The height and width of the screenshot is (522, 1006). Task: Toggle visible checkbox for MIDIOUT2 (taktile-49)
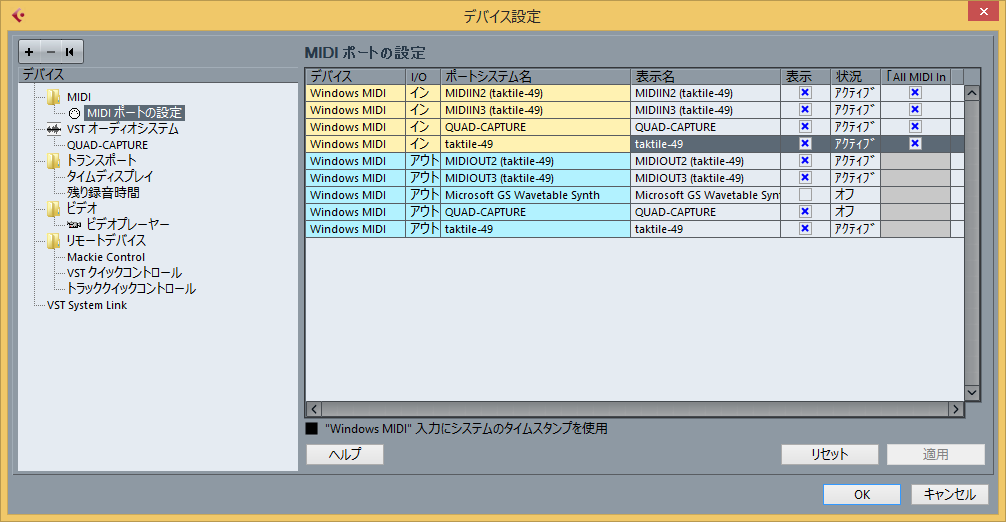tap(805, 161)
